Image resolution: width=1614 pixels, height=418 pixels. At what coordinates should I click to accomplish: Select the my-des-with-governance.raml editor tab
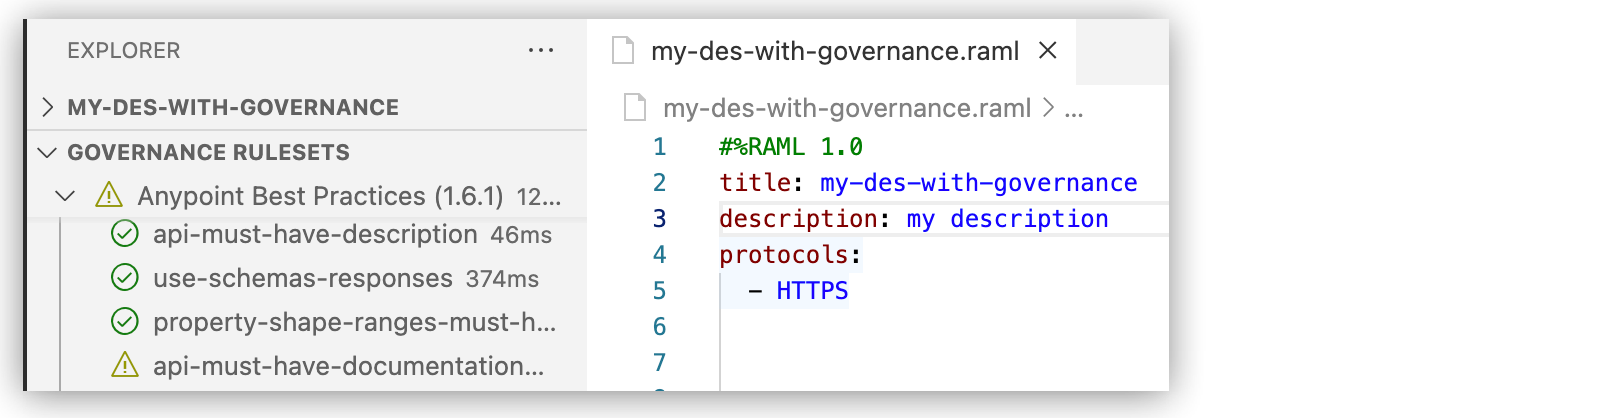[x=834, y=51]
